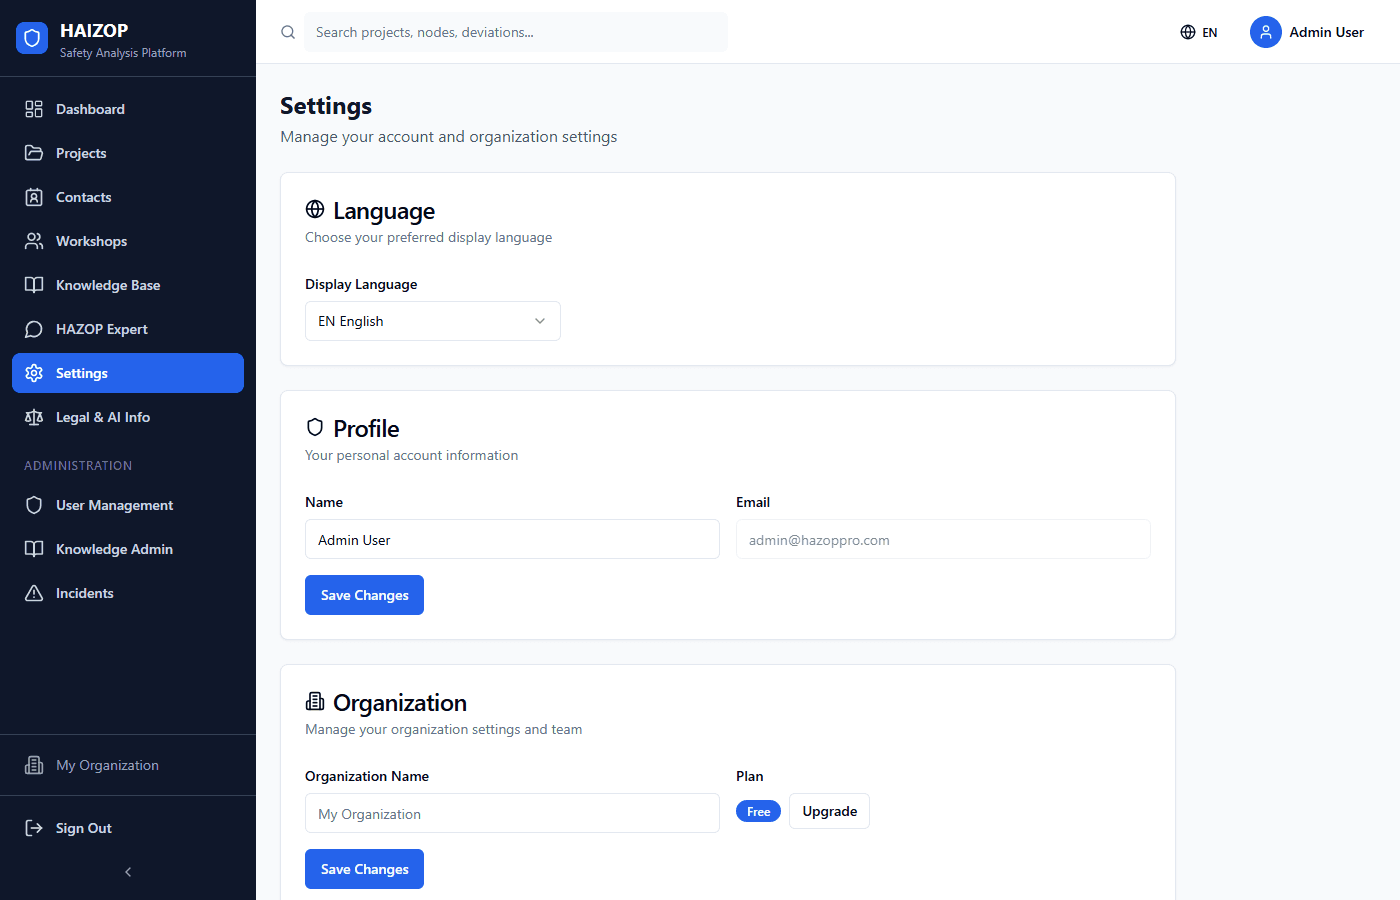Open the Admin User account menu
The width and height of the screenshot is (1400, 900).
(x=1307, y=32)
